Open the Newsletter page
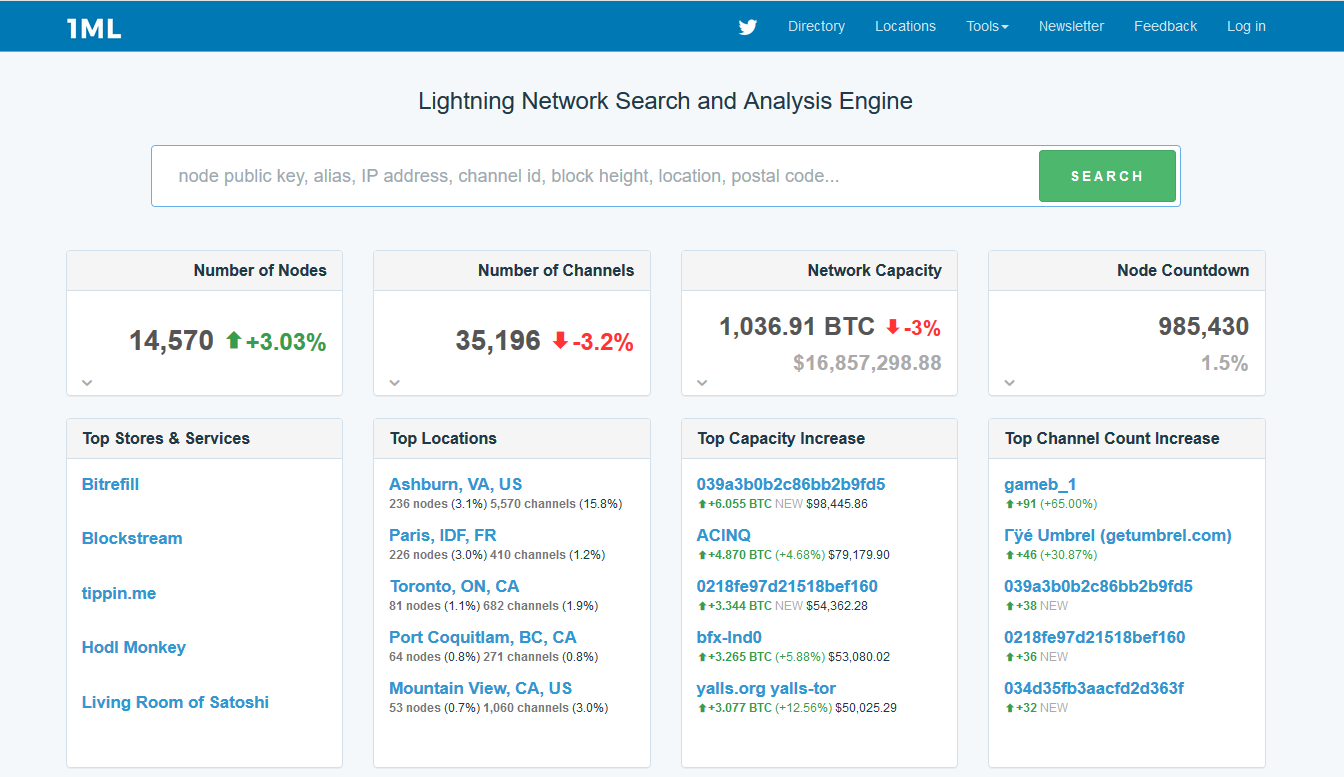 coord(1071,26)
